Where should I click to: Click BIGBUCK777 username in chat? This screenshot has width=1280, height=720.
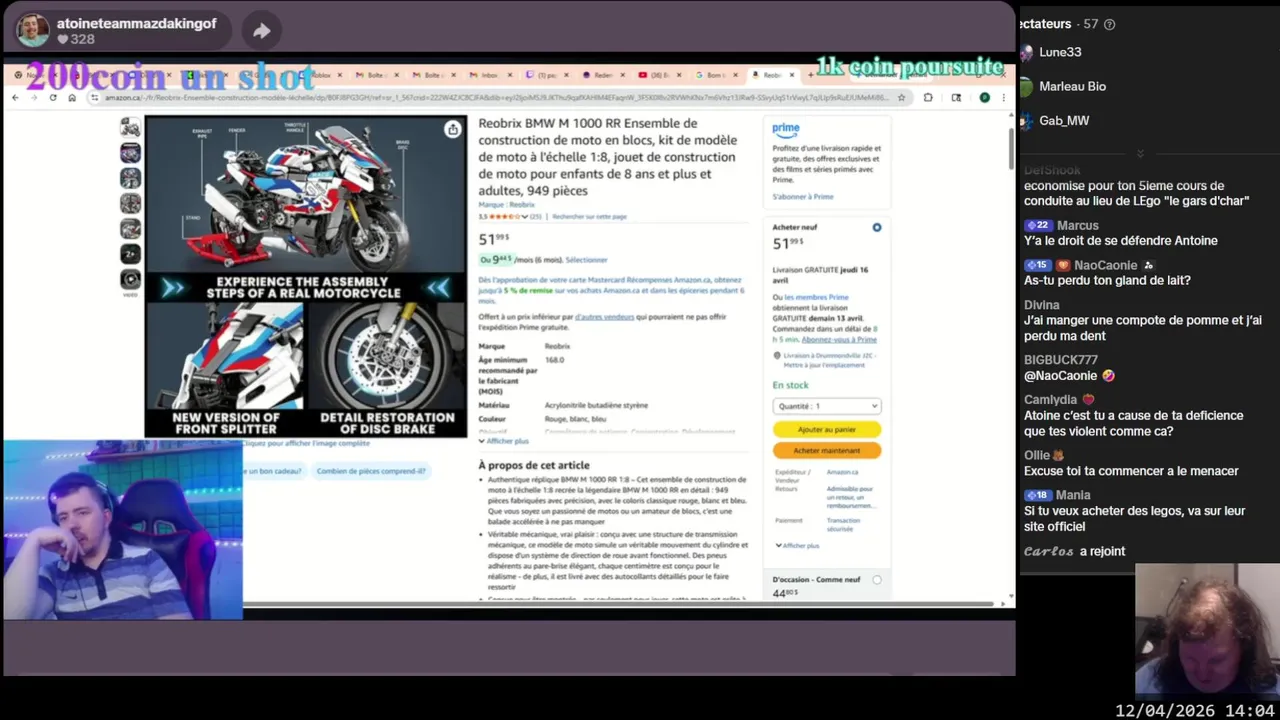[x=1061, y=360]
